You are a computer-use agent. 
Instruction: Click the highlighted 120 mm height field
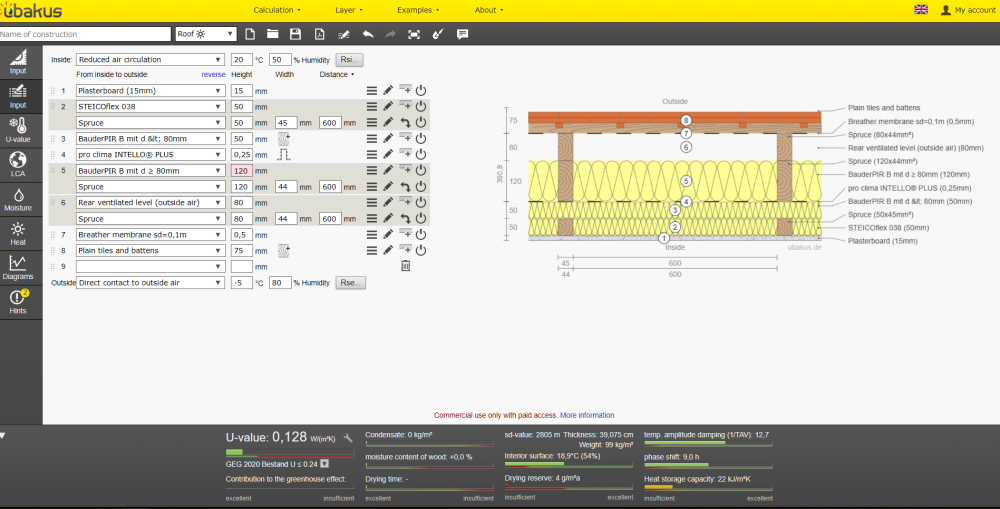(x=242, y=170)
